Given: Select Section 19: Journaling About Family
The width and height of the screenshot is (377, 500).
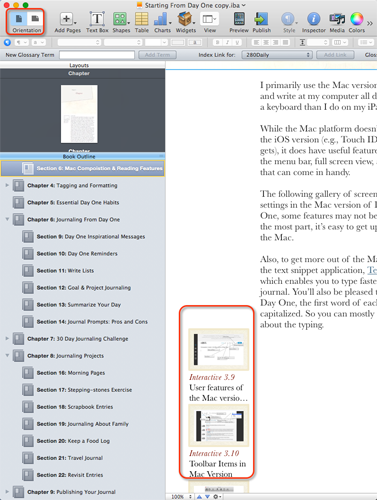Looking at the screenshot, I should pos(82,424).
